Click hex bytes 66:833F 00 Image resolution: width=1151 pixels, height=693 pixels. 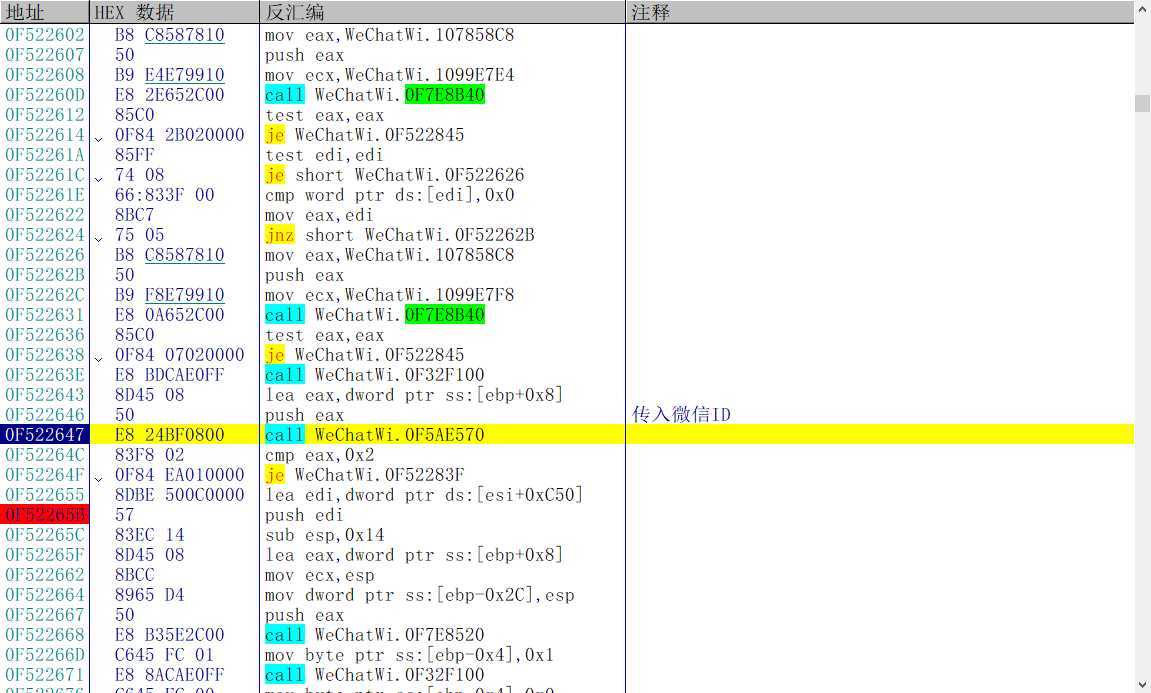[x=164, y=195]
